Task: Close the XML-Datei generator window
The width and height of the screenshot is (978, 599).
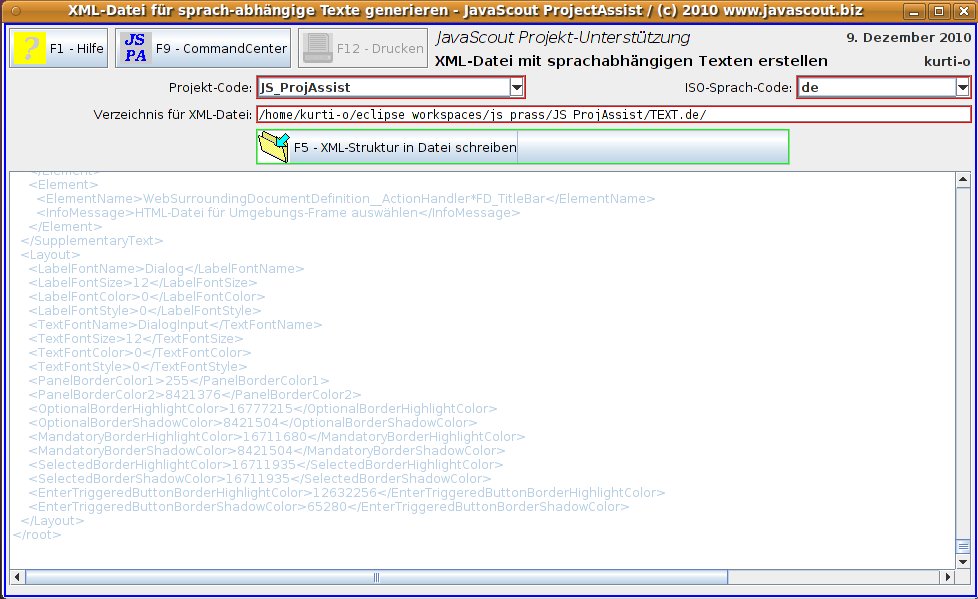Action: 962,12
